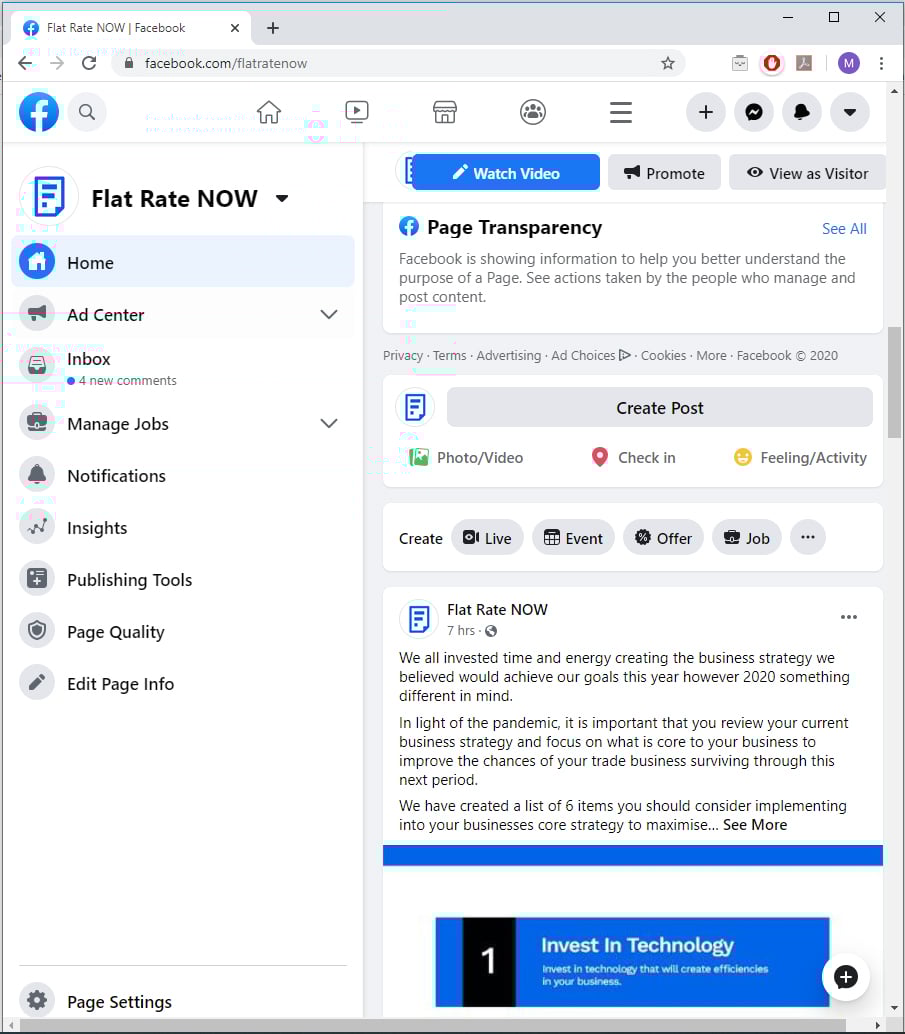Open the Flat Rate NOW post author link
Screen dimensions: 905x1034
pos(497,609)
